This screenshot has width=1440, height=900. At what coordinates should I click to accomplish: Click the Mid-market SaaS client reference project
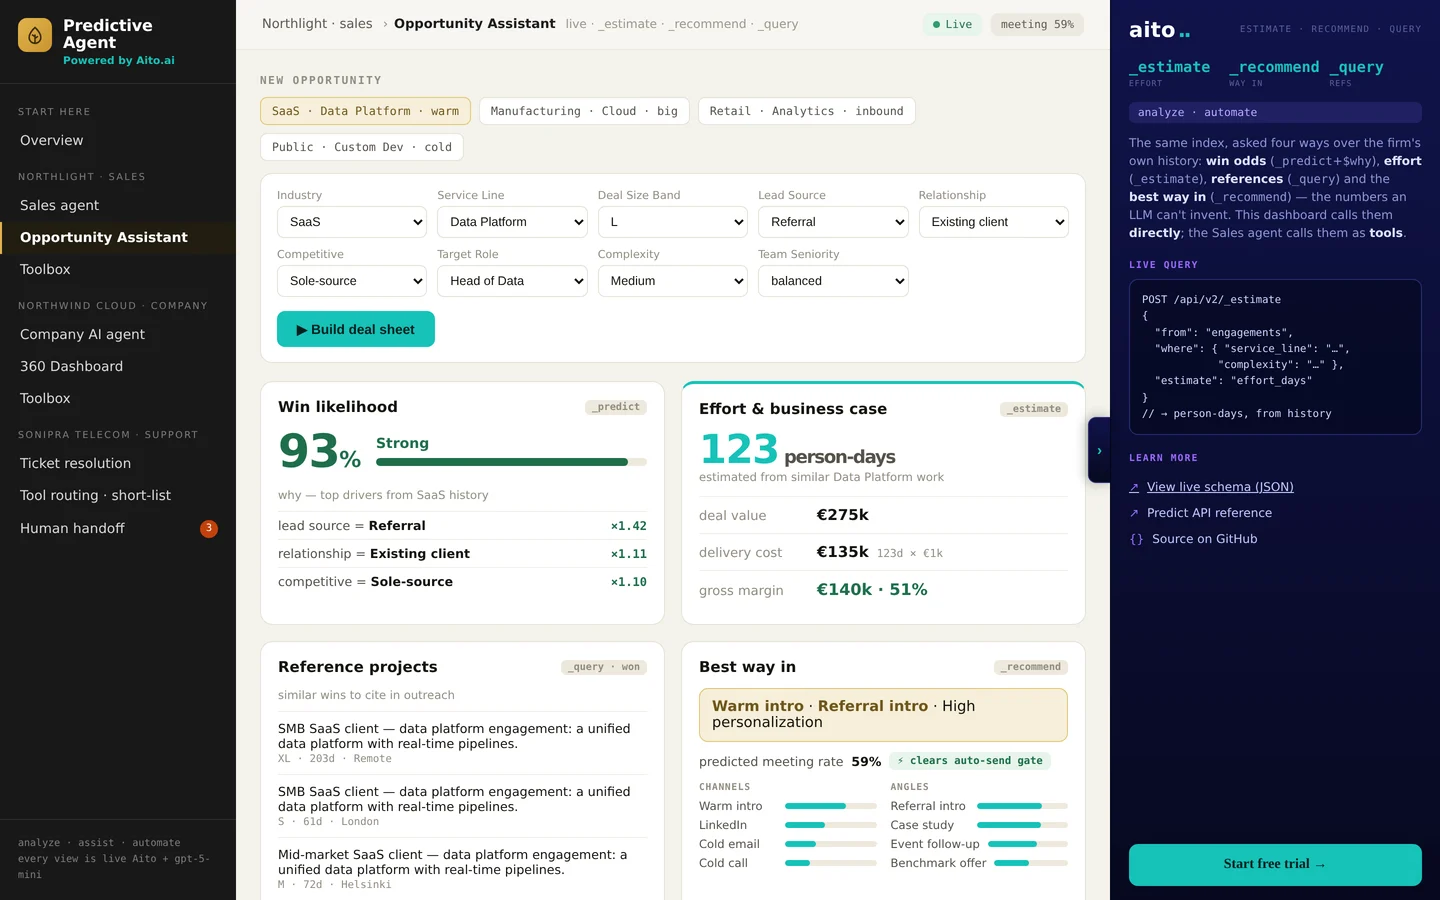tap(462, 869)
